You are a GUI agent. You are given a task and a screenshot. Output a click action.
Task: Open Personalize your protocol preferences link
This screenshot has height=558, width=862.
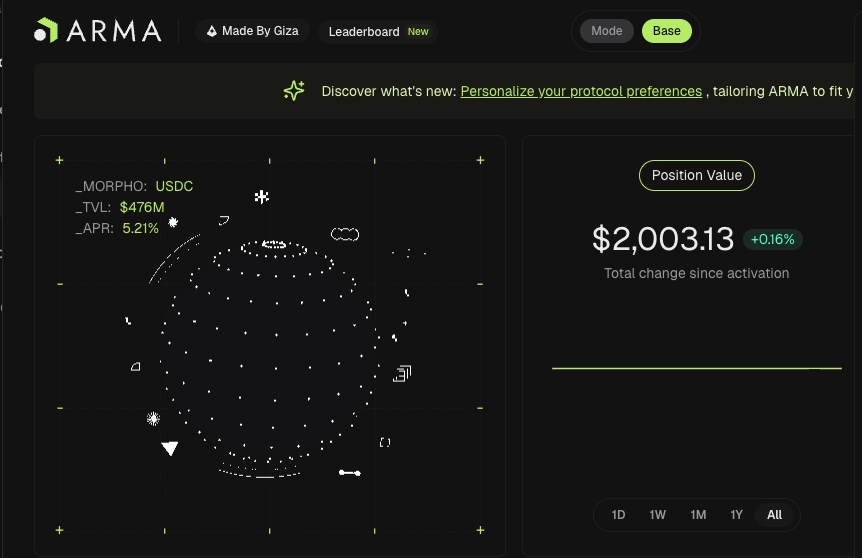pyautogui.click(x=581, y=91)
